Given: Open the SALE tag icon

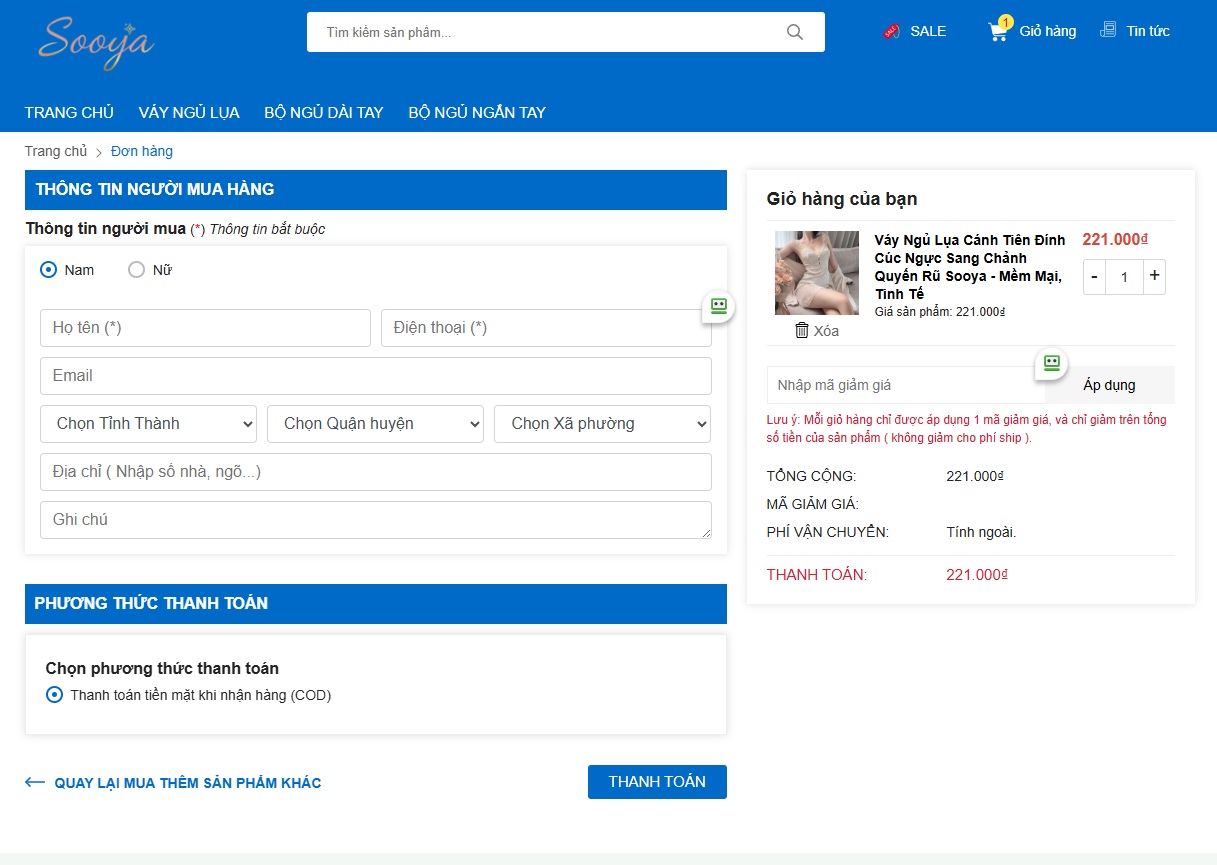Looking at the screenshot, I should [x=892, y=31].
